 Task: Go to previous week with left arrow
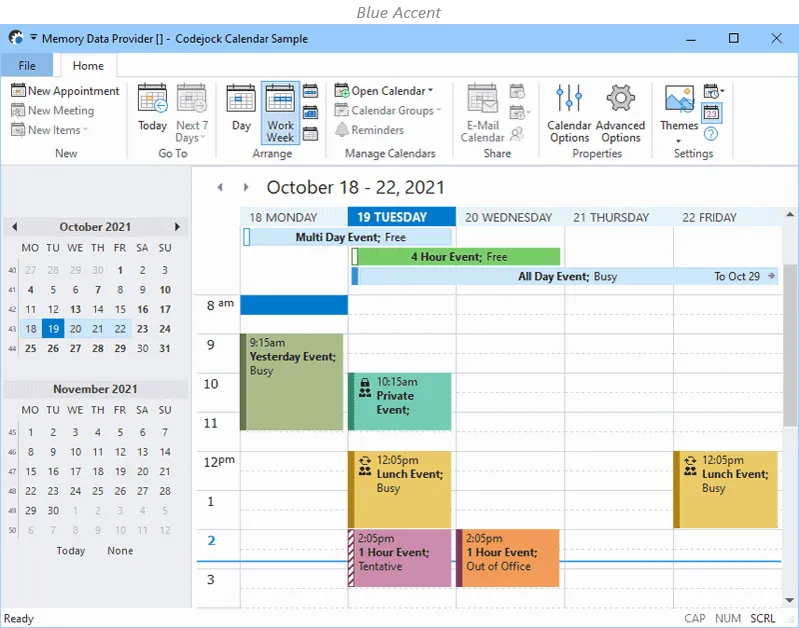tap(223, 187)
